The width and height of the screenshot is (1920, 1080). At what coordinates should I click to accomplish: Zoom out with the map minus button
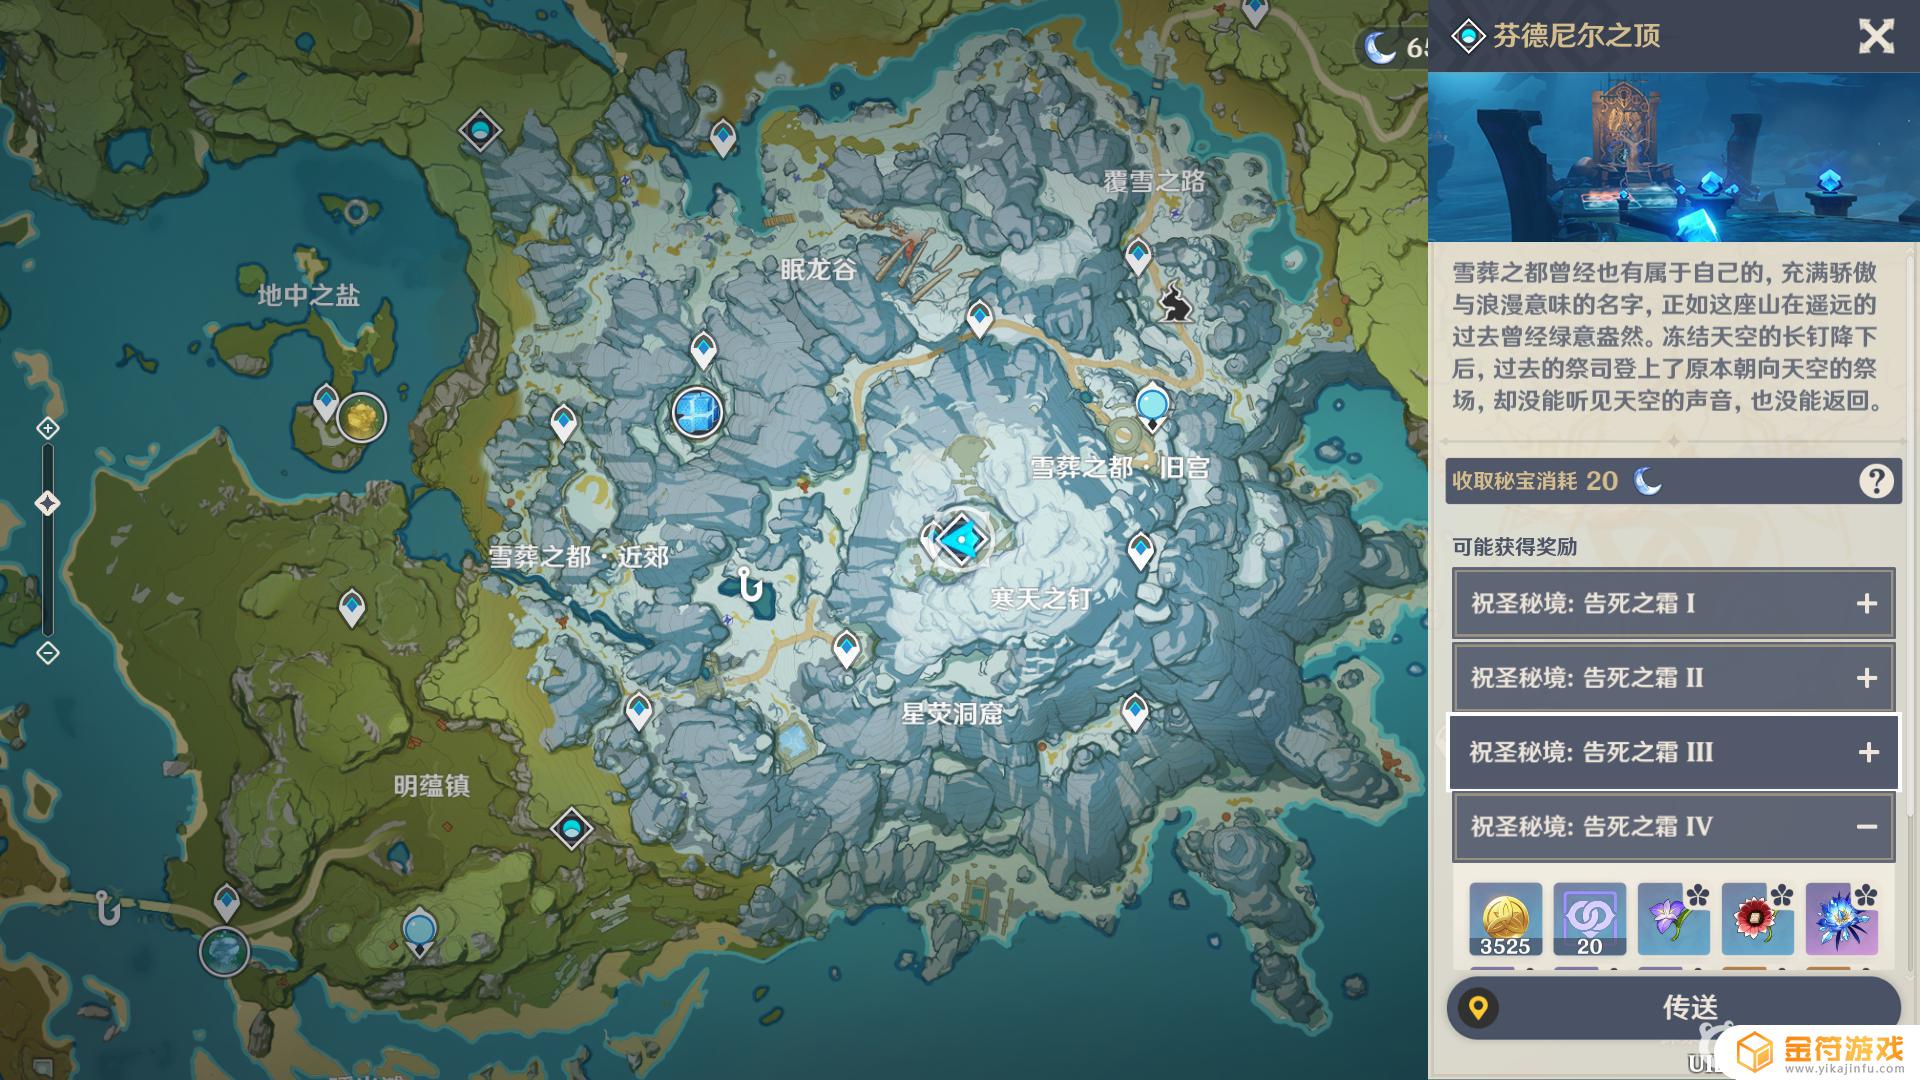(x=47, y=653)
